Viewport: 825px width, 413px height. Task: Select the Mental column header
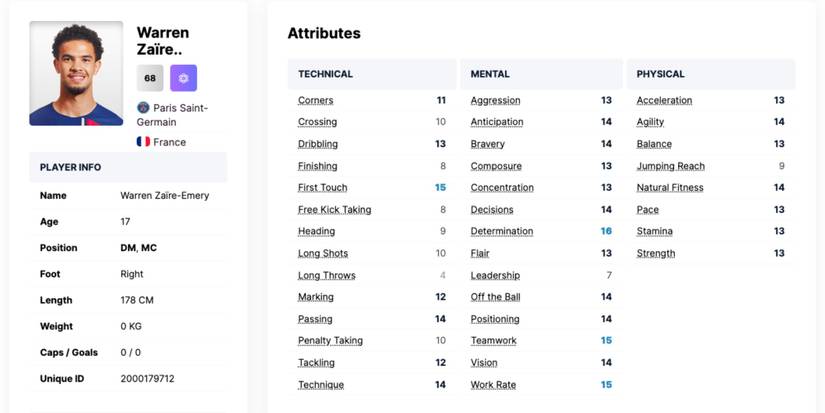pyautogui.click(x=490, y=74)
